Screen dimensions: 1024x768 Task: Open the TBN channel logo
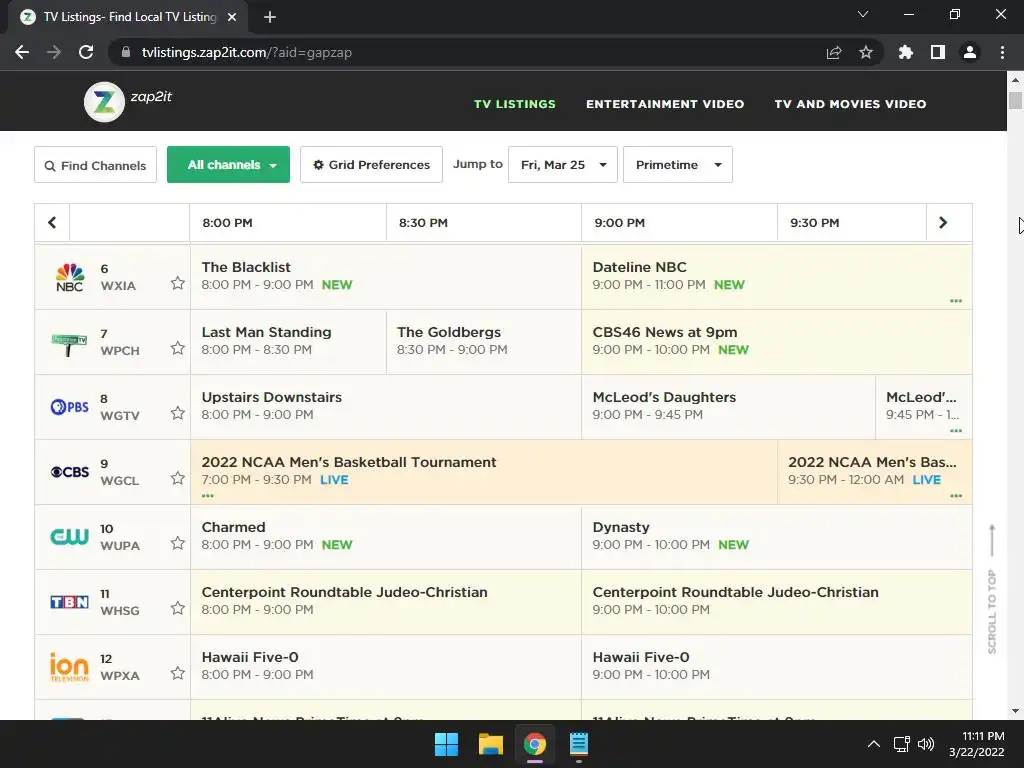tap(69, 601)
